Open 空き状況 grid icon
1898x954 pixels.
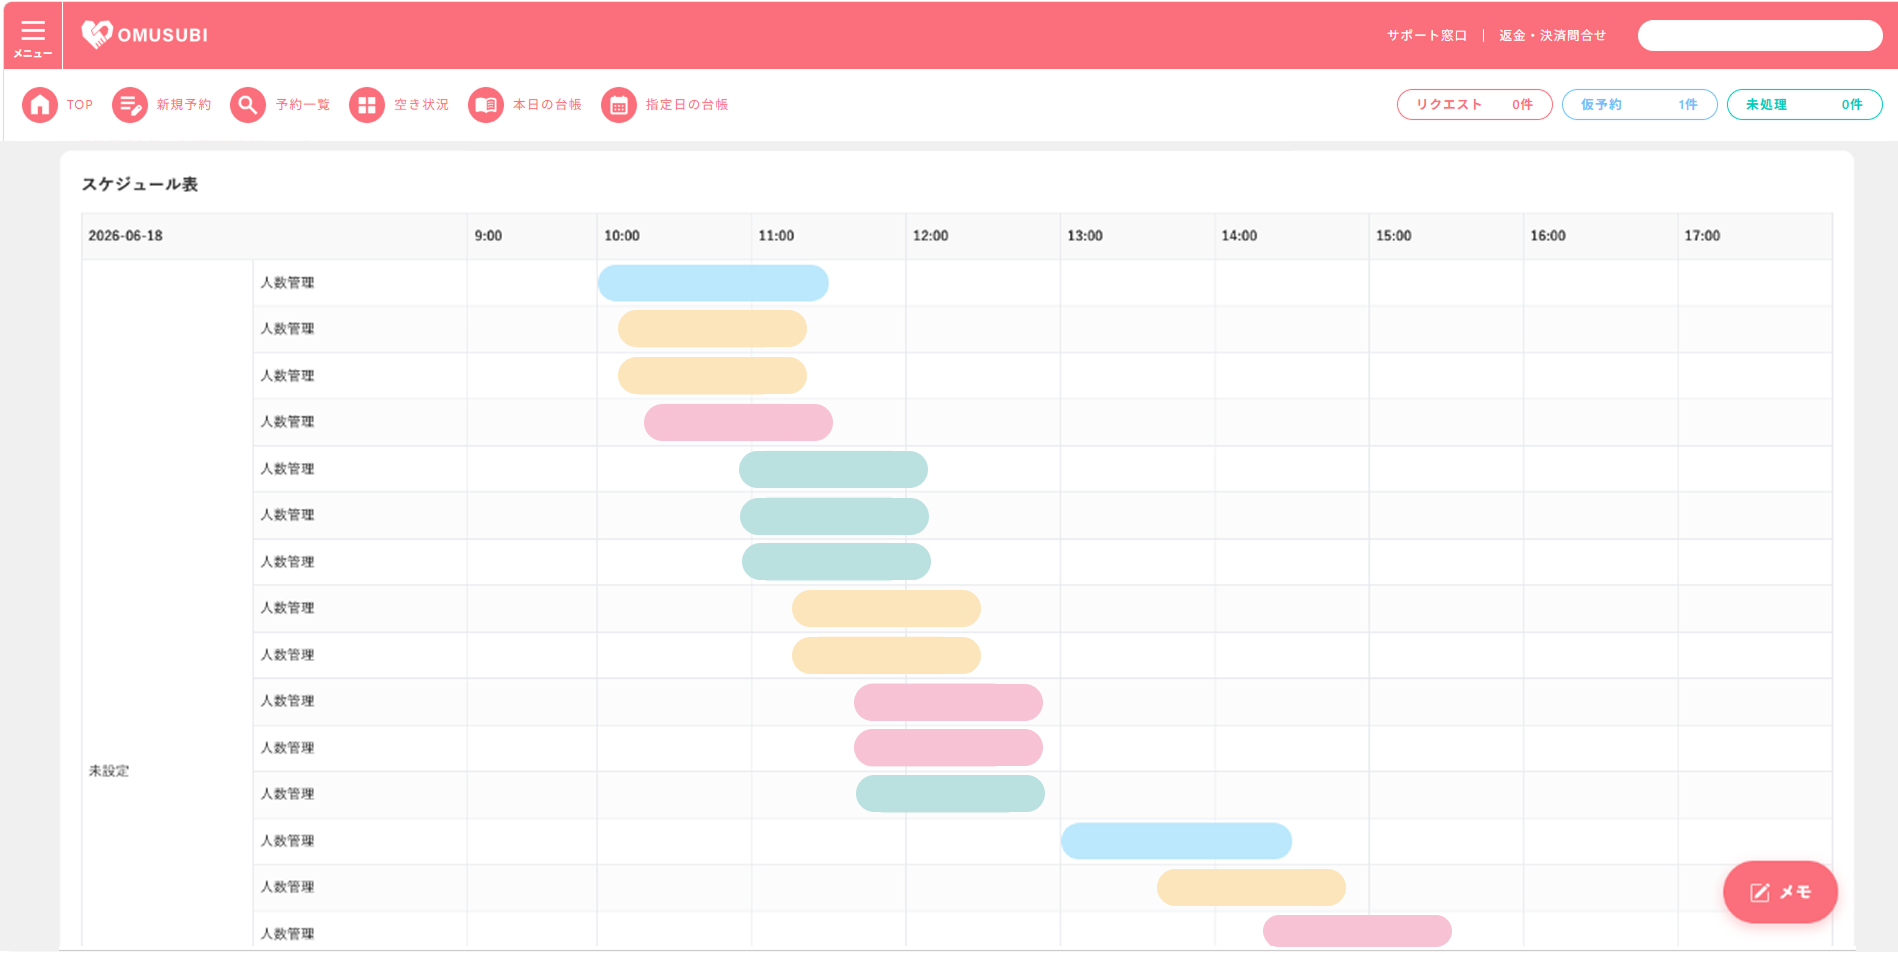[367, 104]
